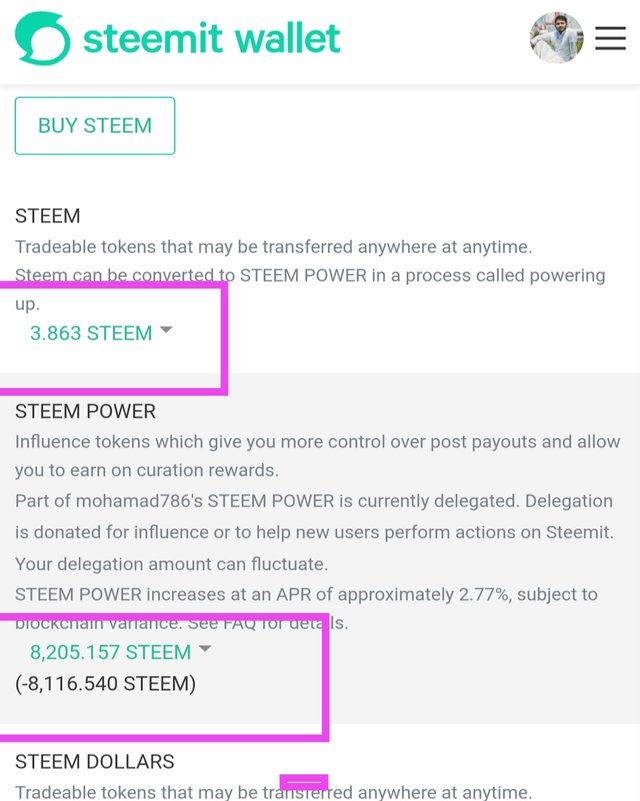
Task: Expand the 8,205.157 STEEM power dropdown
Action: coord(121,652)
